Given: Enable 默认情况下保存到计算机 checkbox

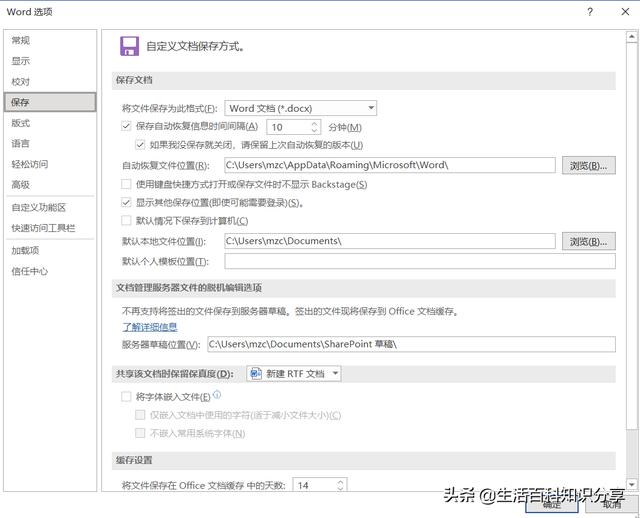Looking at the screenshot, I should click(126, 221).
